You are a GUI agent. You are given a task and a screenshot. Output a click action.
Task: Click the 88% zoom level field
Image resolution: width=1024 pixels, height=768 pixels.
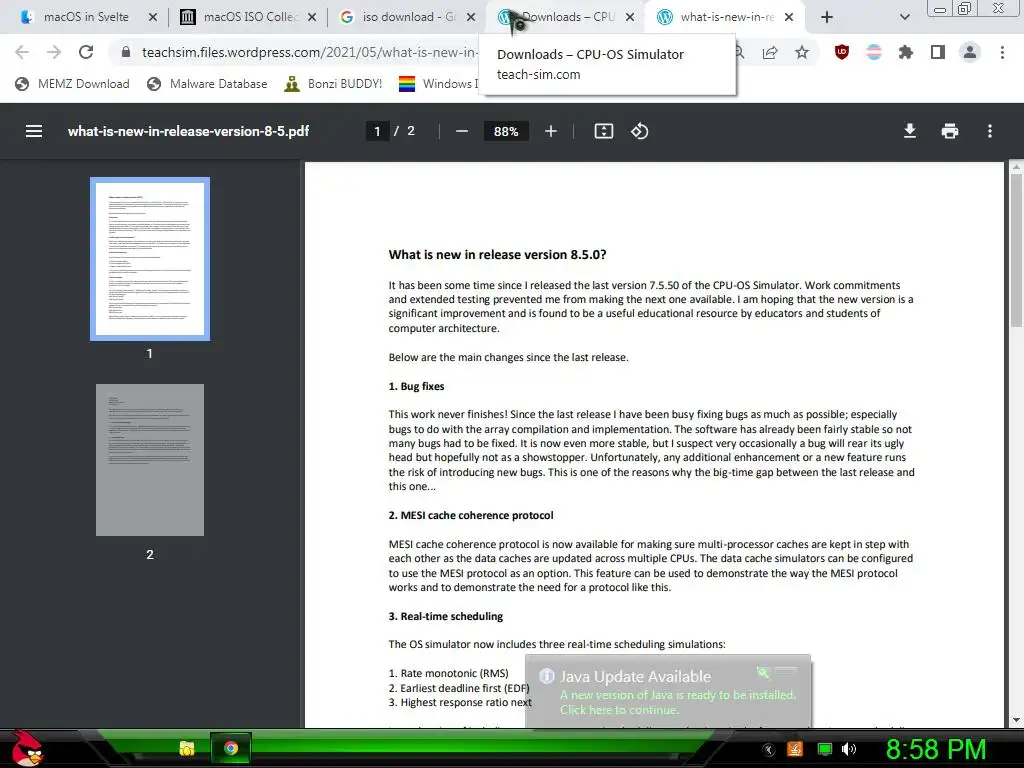[506, 131]
